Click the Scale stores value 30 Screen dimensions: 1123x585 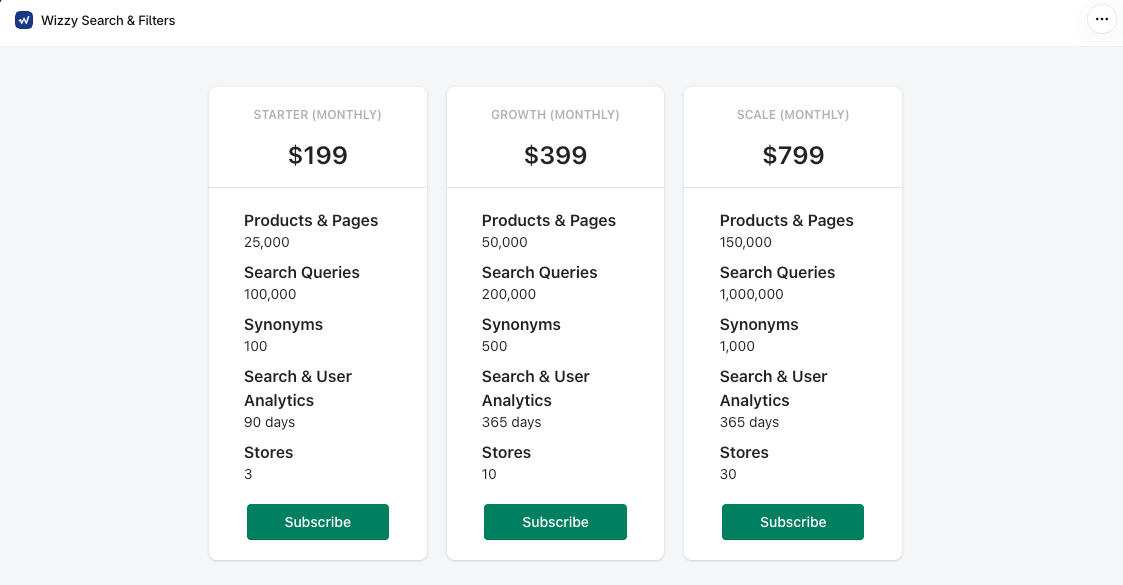pos(728,474)
